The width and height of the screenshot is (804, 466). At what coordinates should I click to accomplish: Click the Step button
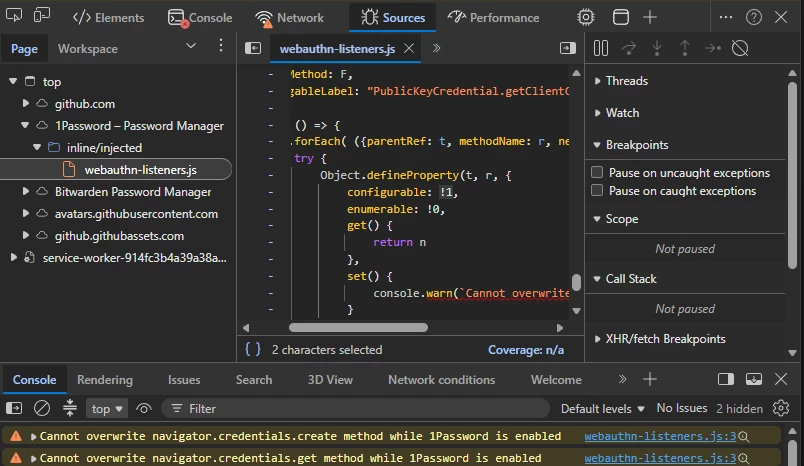[x=713, y=48]
